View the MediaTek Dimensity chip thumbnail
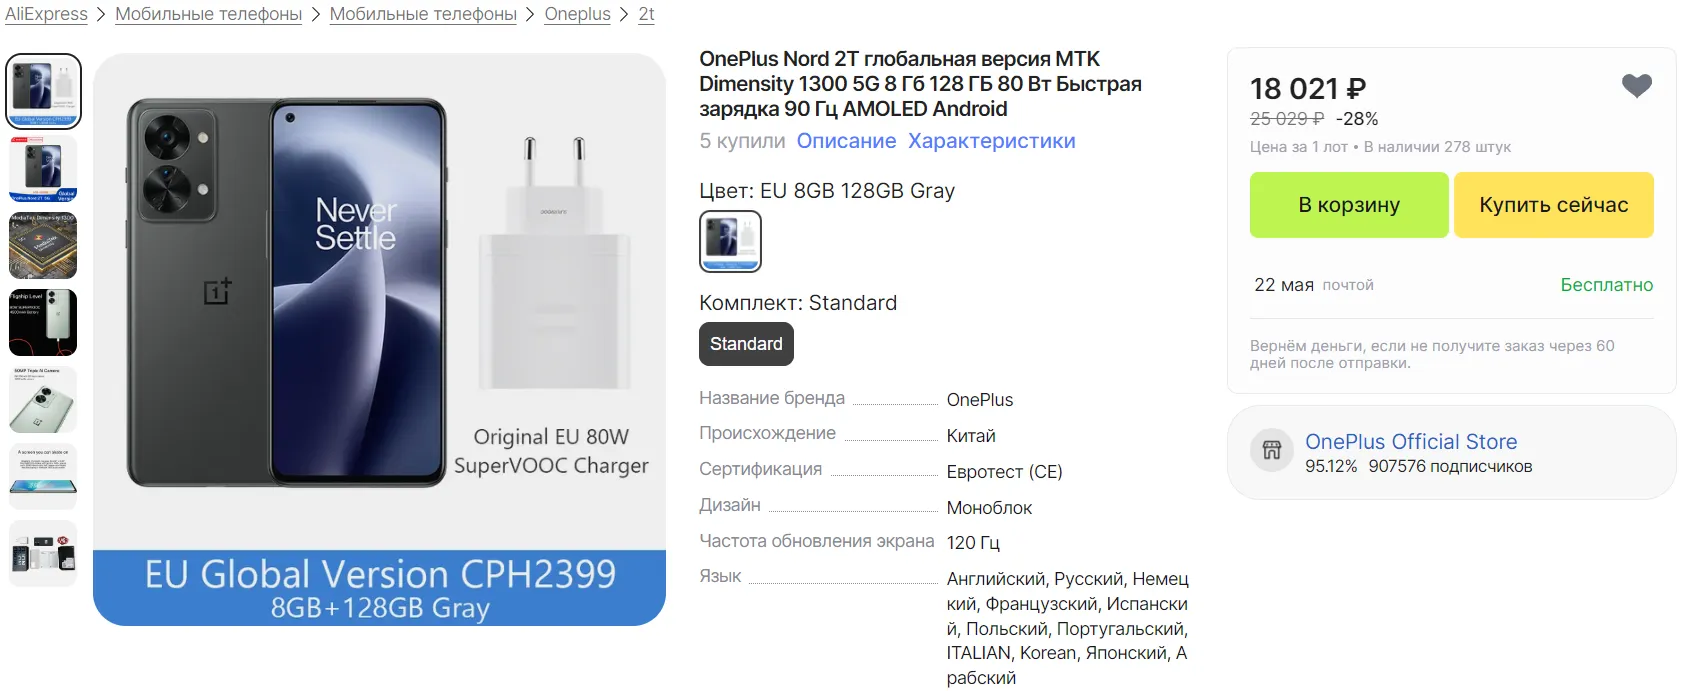Image resolution: width=1688 pixels, height=691 pixels. tap(43, 246)
